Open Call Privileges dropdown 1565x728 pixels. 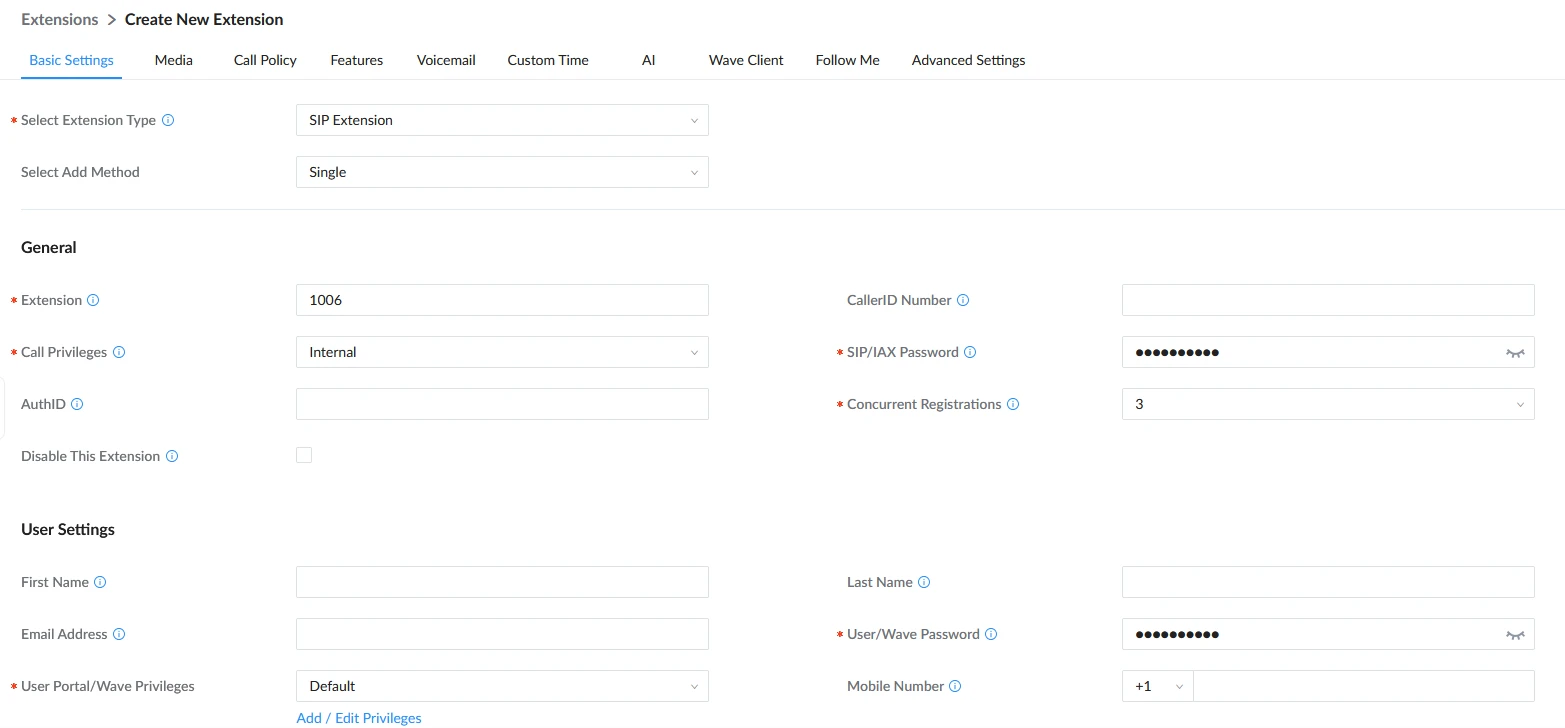[502, 352]
